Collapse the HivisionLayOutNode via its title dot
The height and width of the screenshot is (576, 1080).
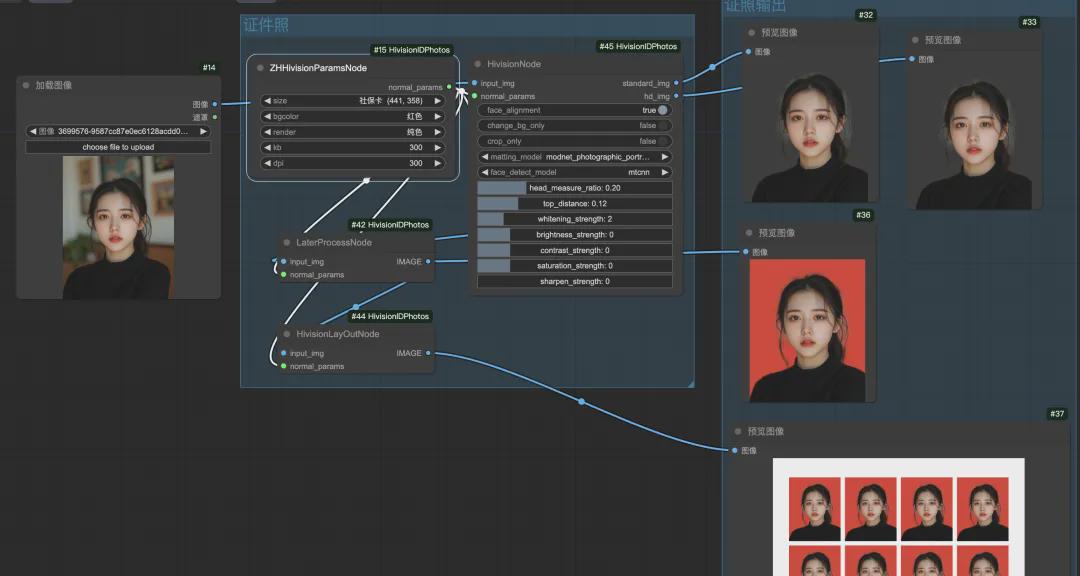pyautogui.click(x=287, y=334)
